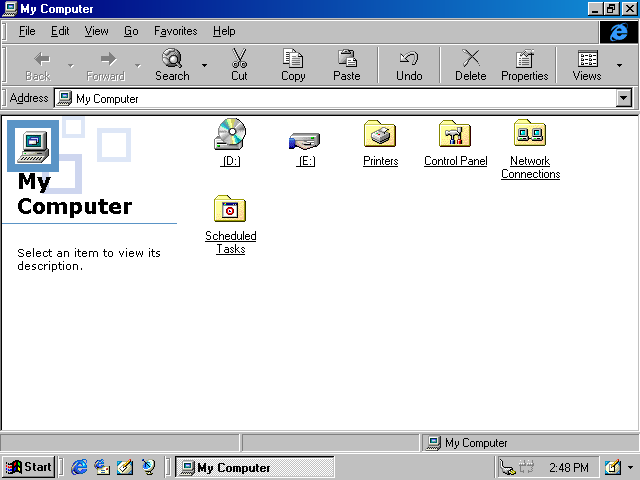640x480 pixels.
Task: Click the Control Panel link label
Action: [x=456, y=161]
